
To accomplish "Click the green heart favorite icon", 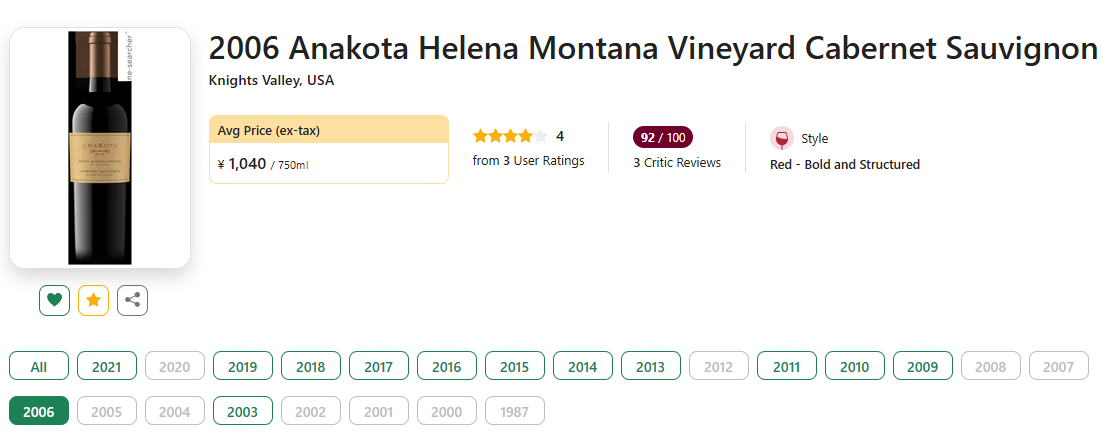I will (x=54, y=300).
